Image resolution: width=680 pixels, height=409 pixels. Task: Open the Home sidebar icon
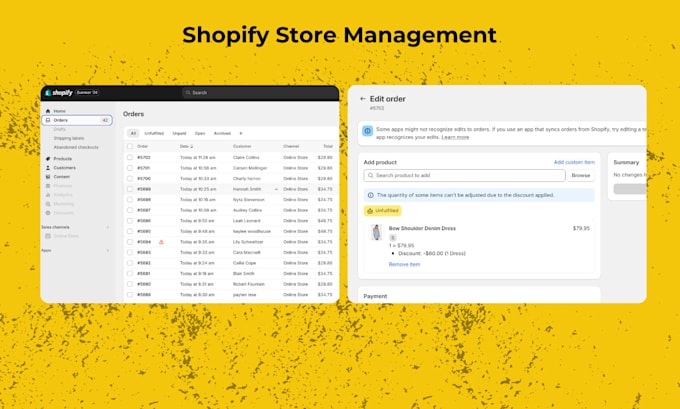48,111
